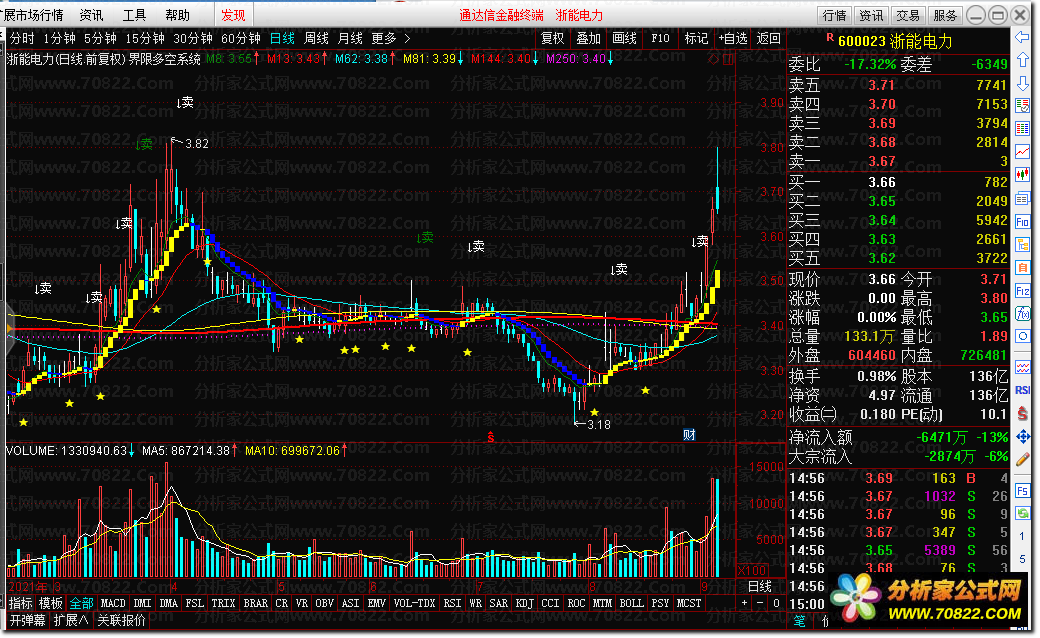The width and height of the screenshot is (1040, 638).
Task: Click the F10 sidebar icon
Action: 1022,222
